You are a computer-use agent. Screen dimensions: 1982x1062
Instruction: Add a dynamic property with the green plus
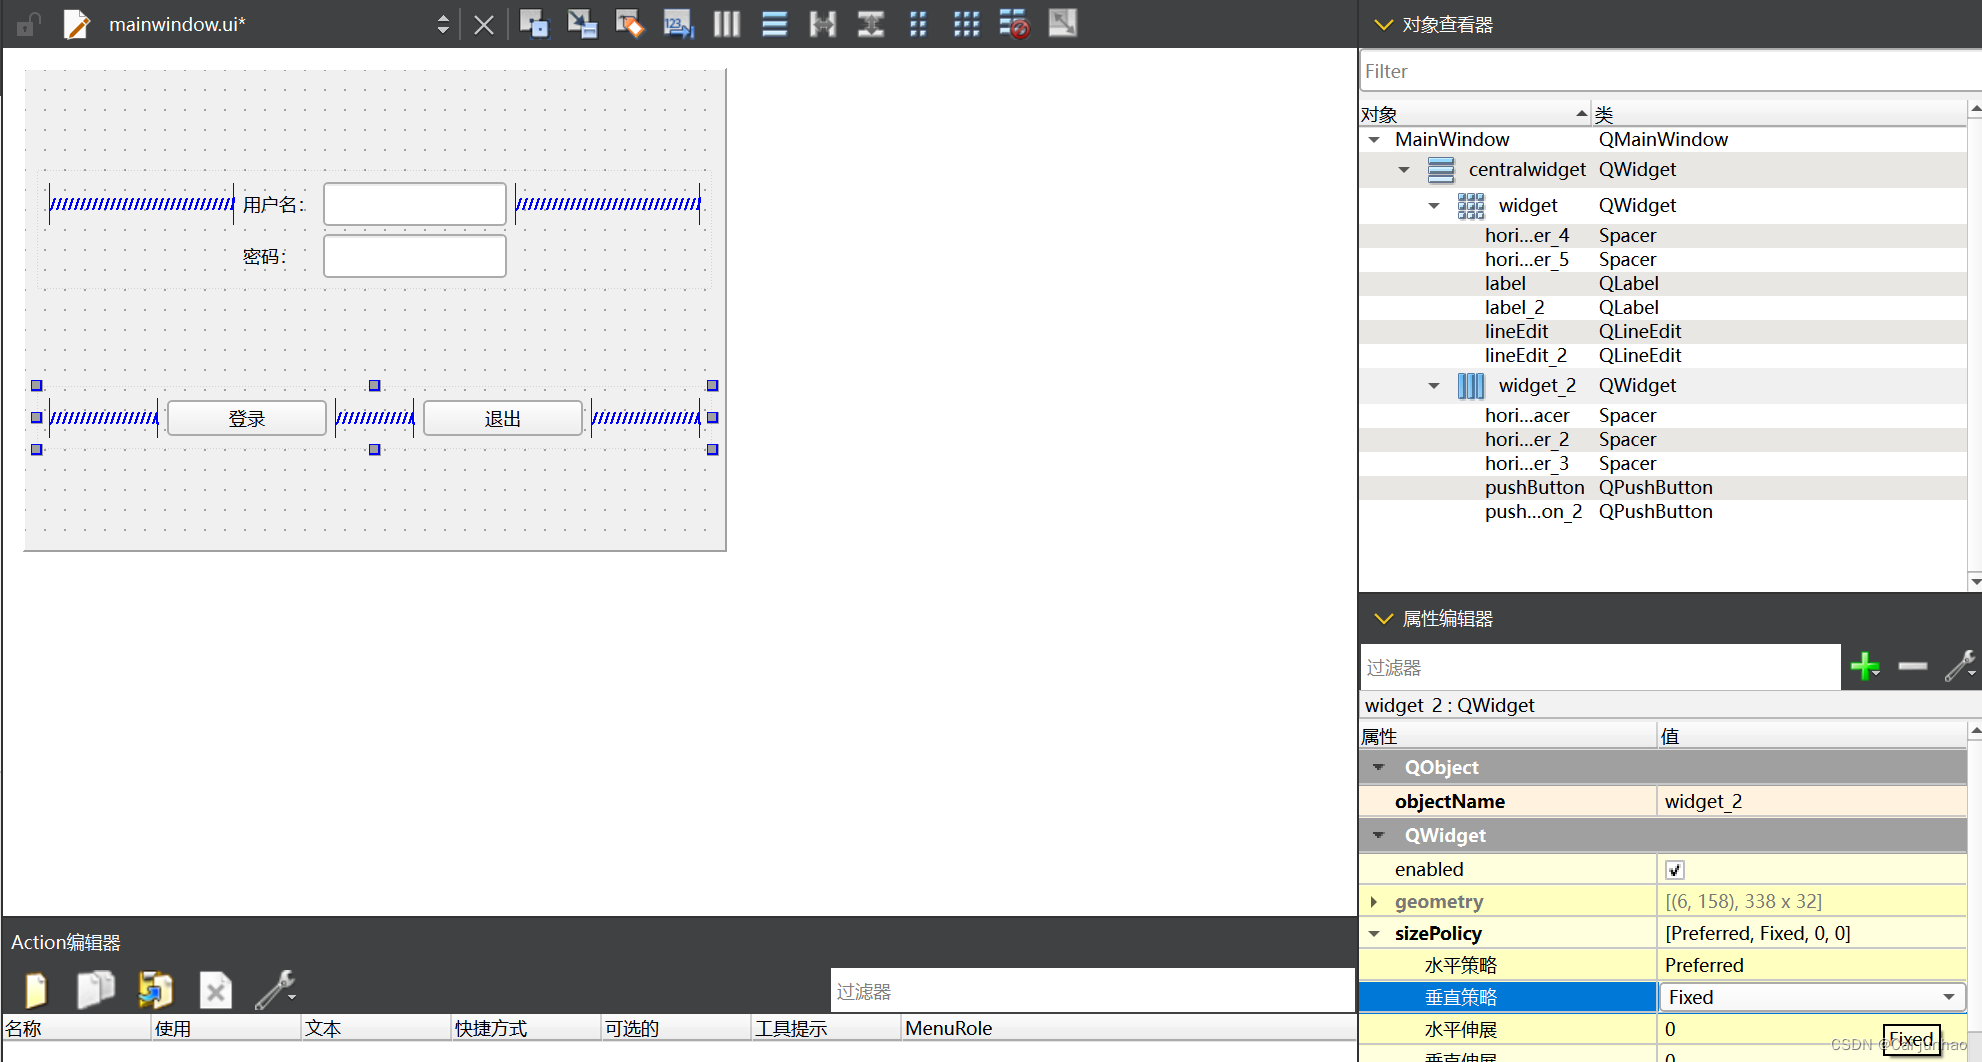tap(1865, 667)
